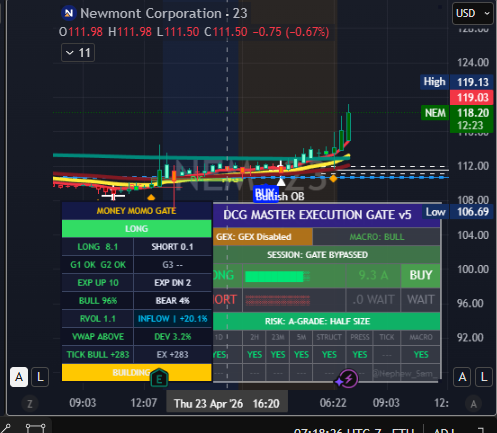Click the white triangle marker above BUY

[281, 181]
